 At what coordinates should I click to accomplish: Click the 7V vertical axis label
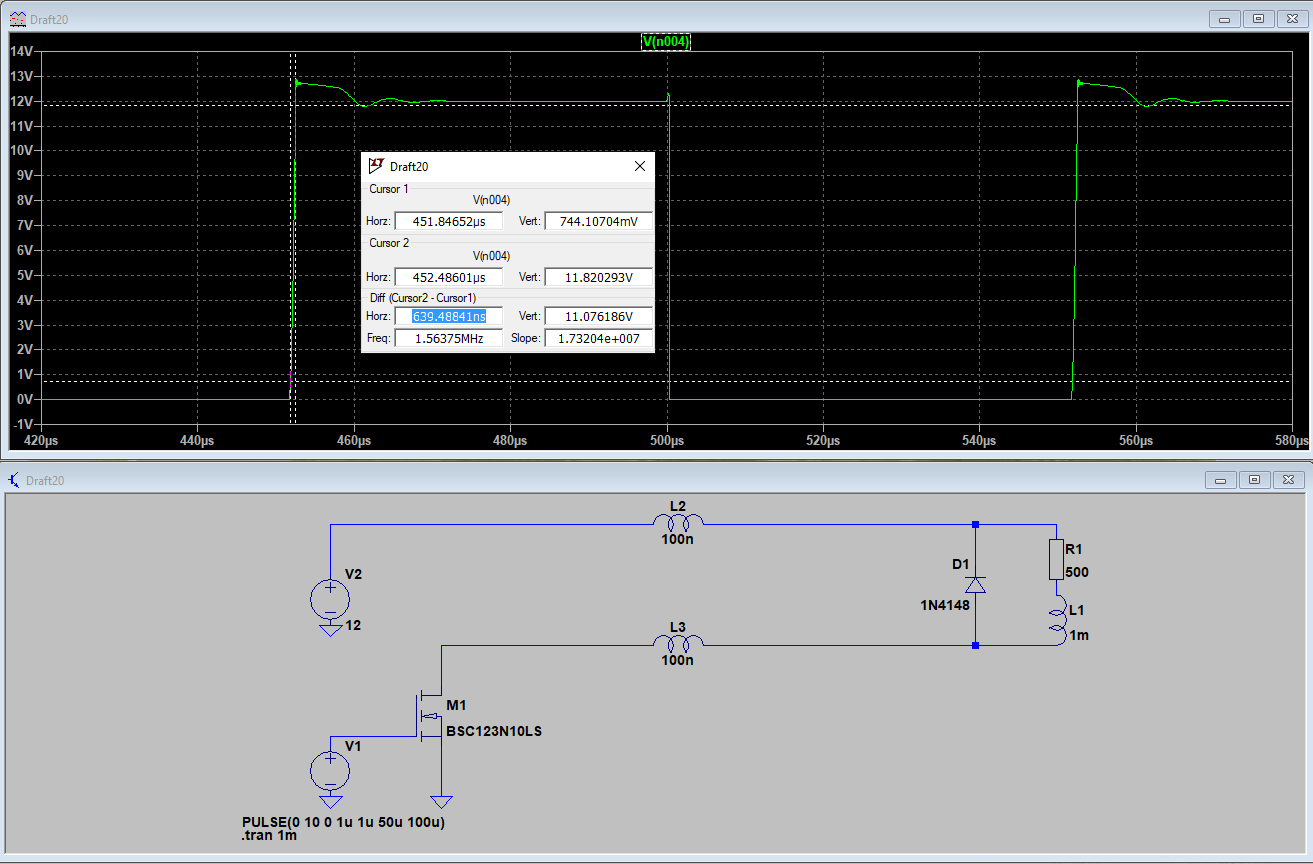pos(25,225)
